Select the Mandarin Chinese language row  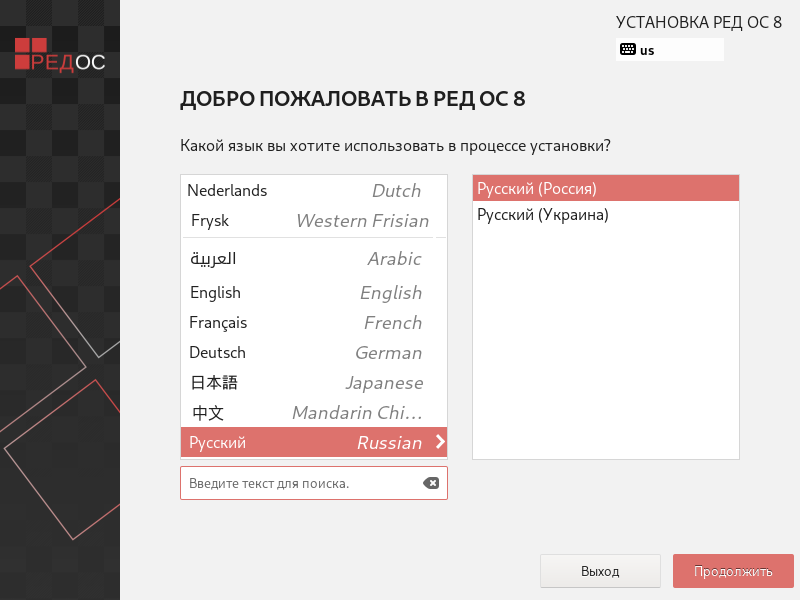pyautogui.click(x=314, y=412)
